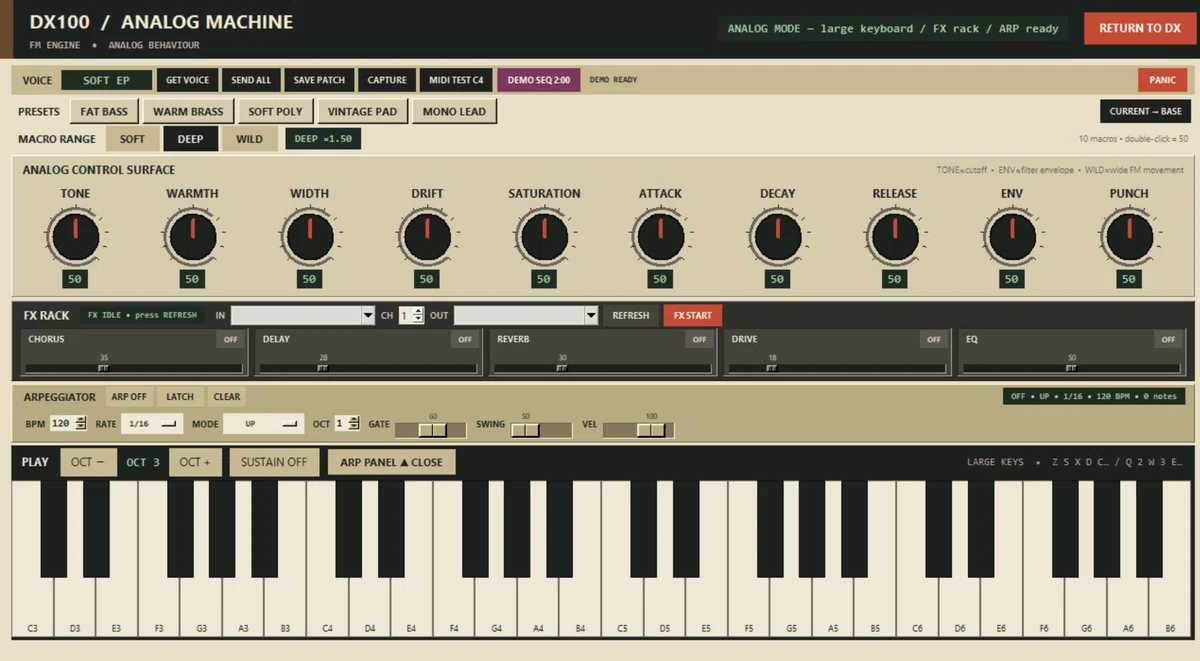Toggle the ARP OFF button
Image resolution: width=1200 pixels, height=661 pixels.
click(x=129, y=397)
